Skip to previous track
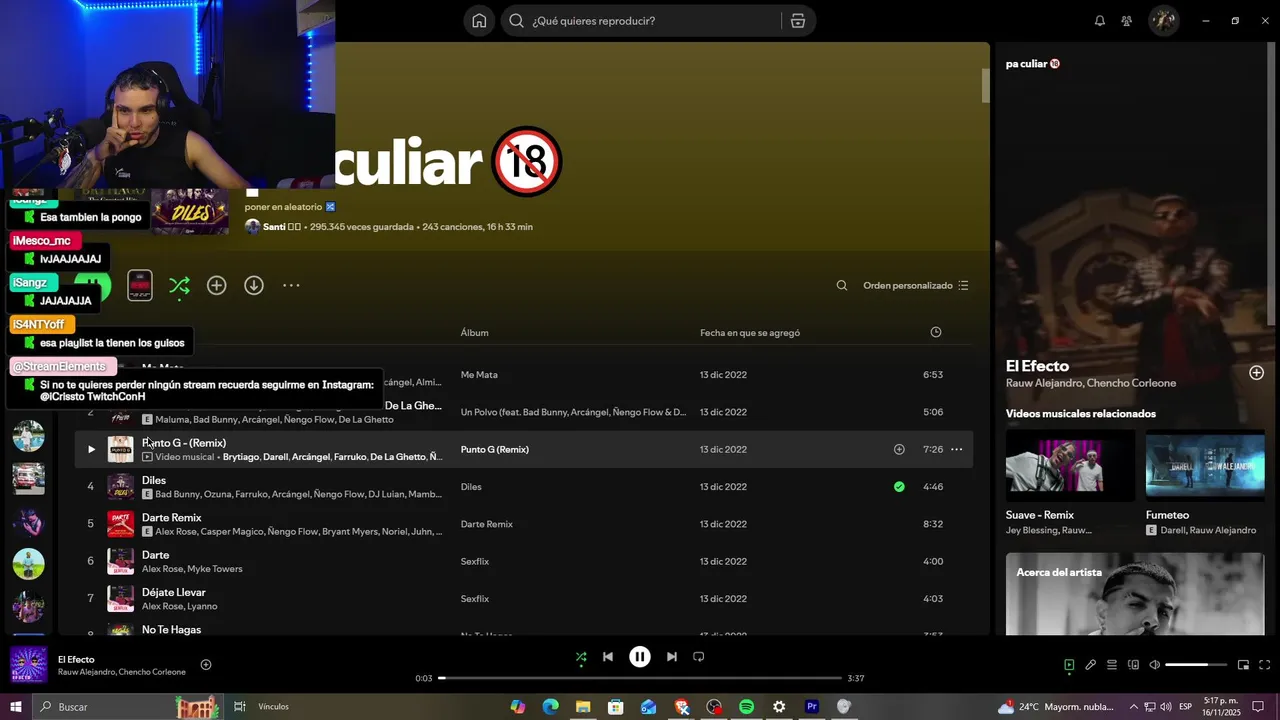1280x720 pixels. click(608, 657)
